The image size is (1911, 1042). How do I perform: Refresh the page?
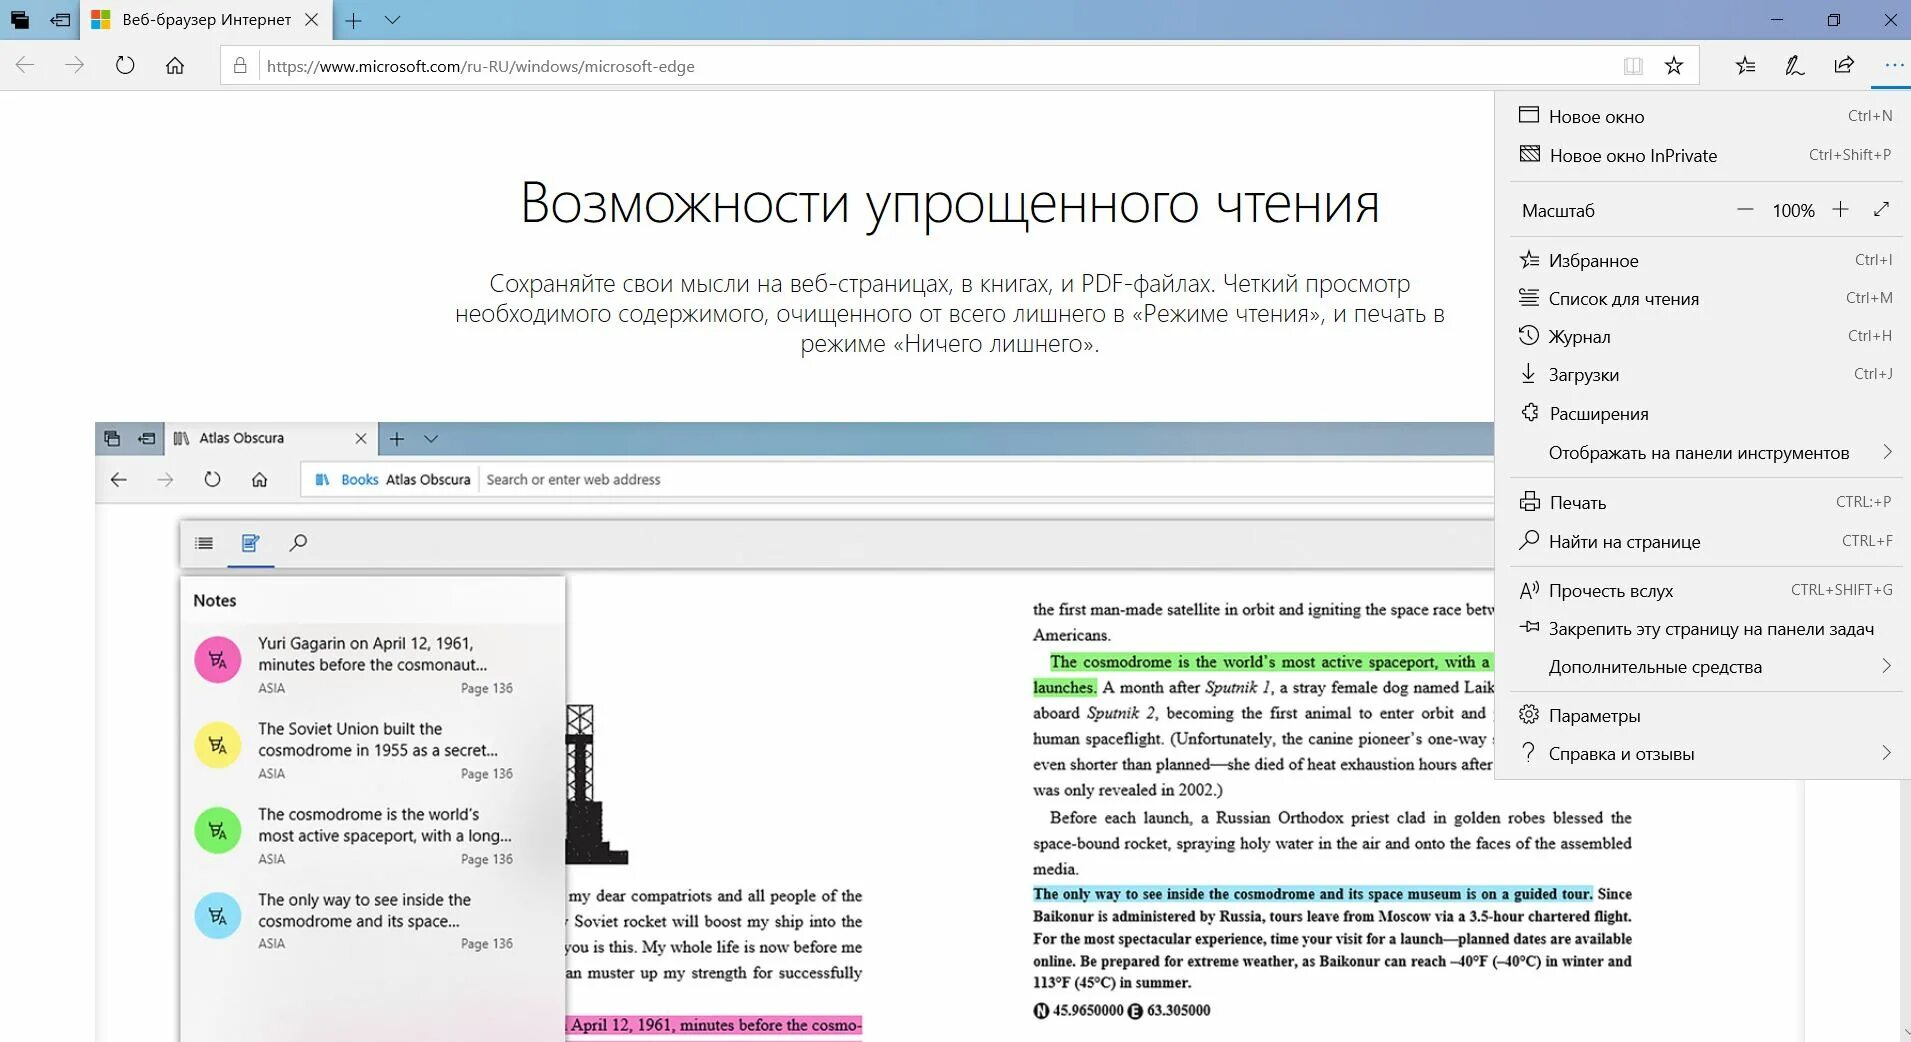[125, 66]
